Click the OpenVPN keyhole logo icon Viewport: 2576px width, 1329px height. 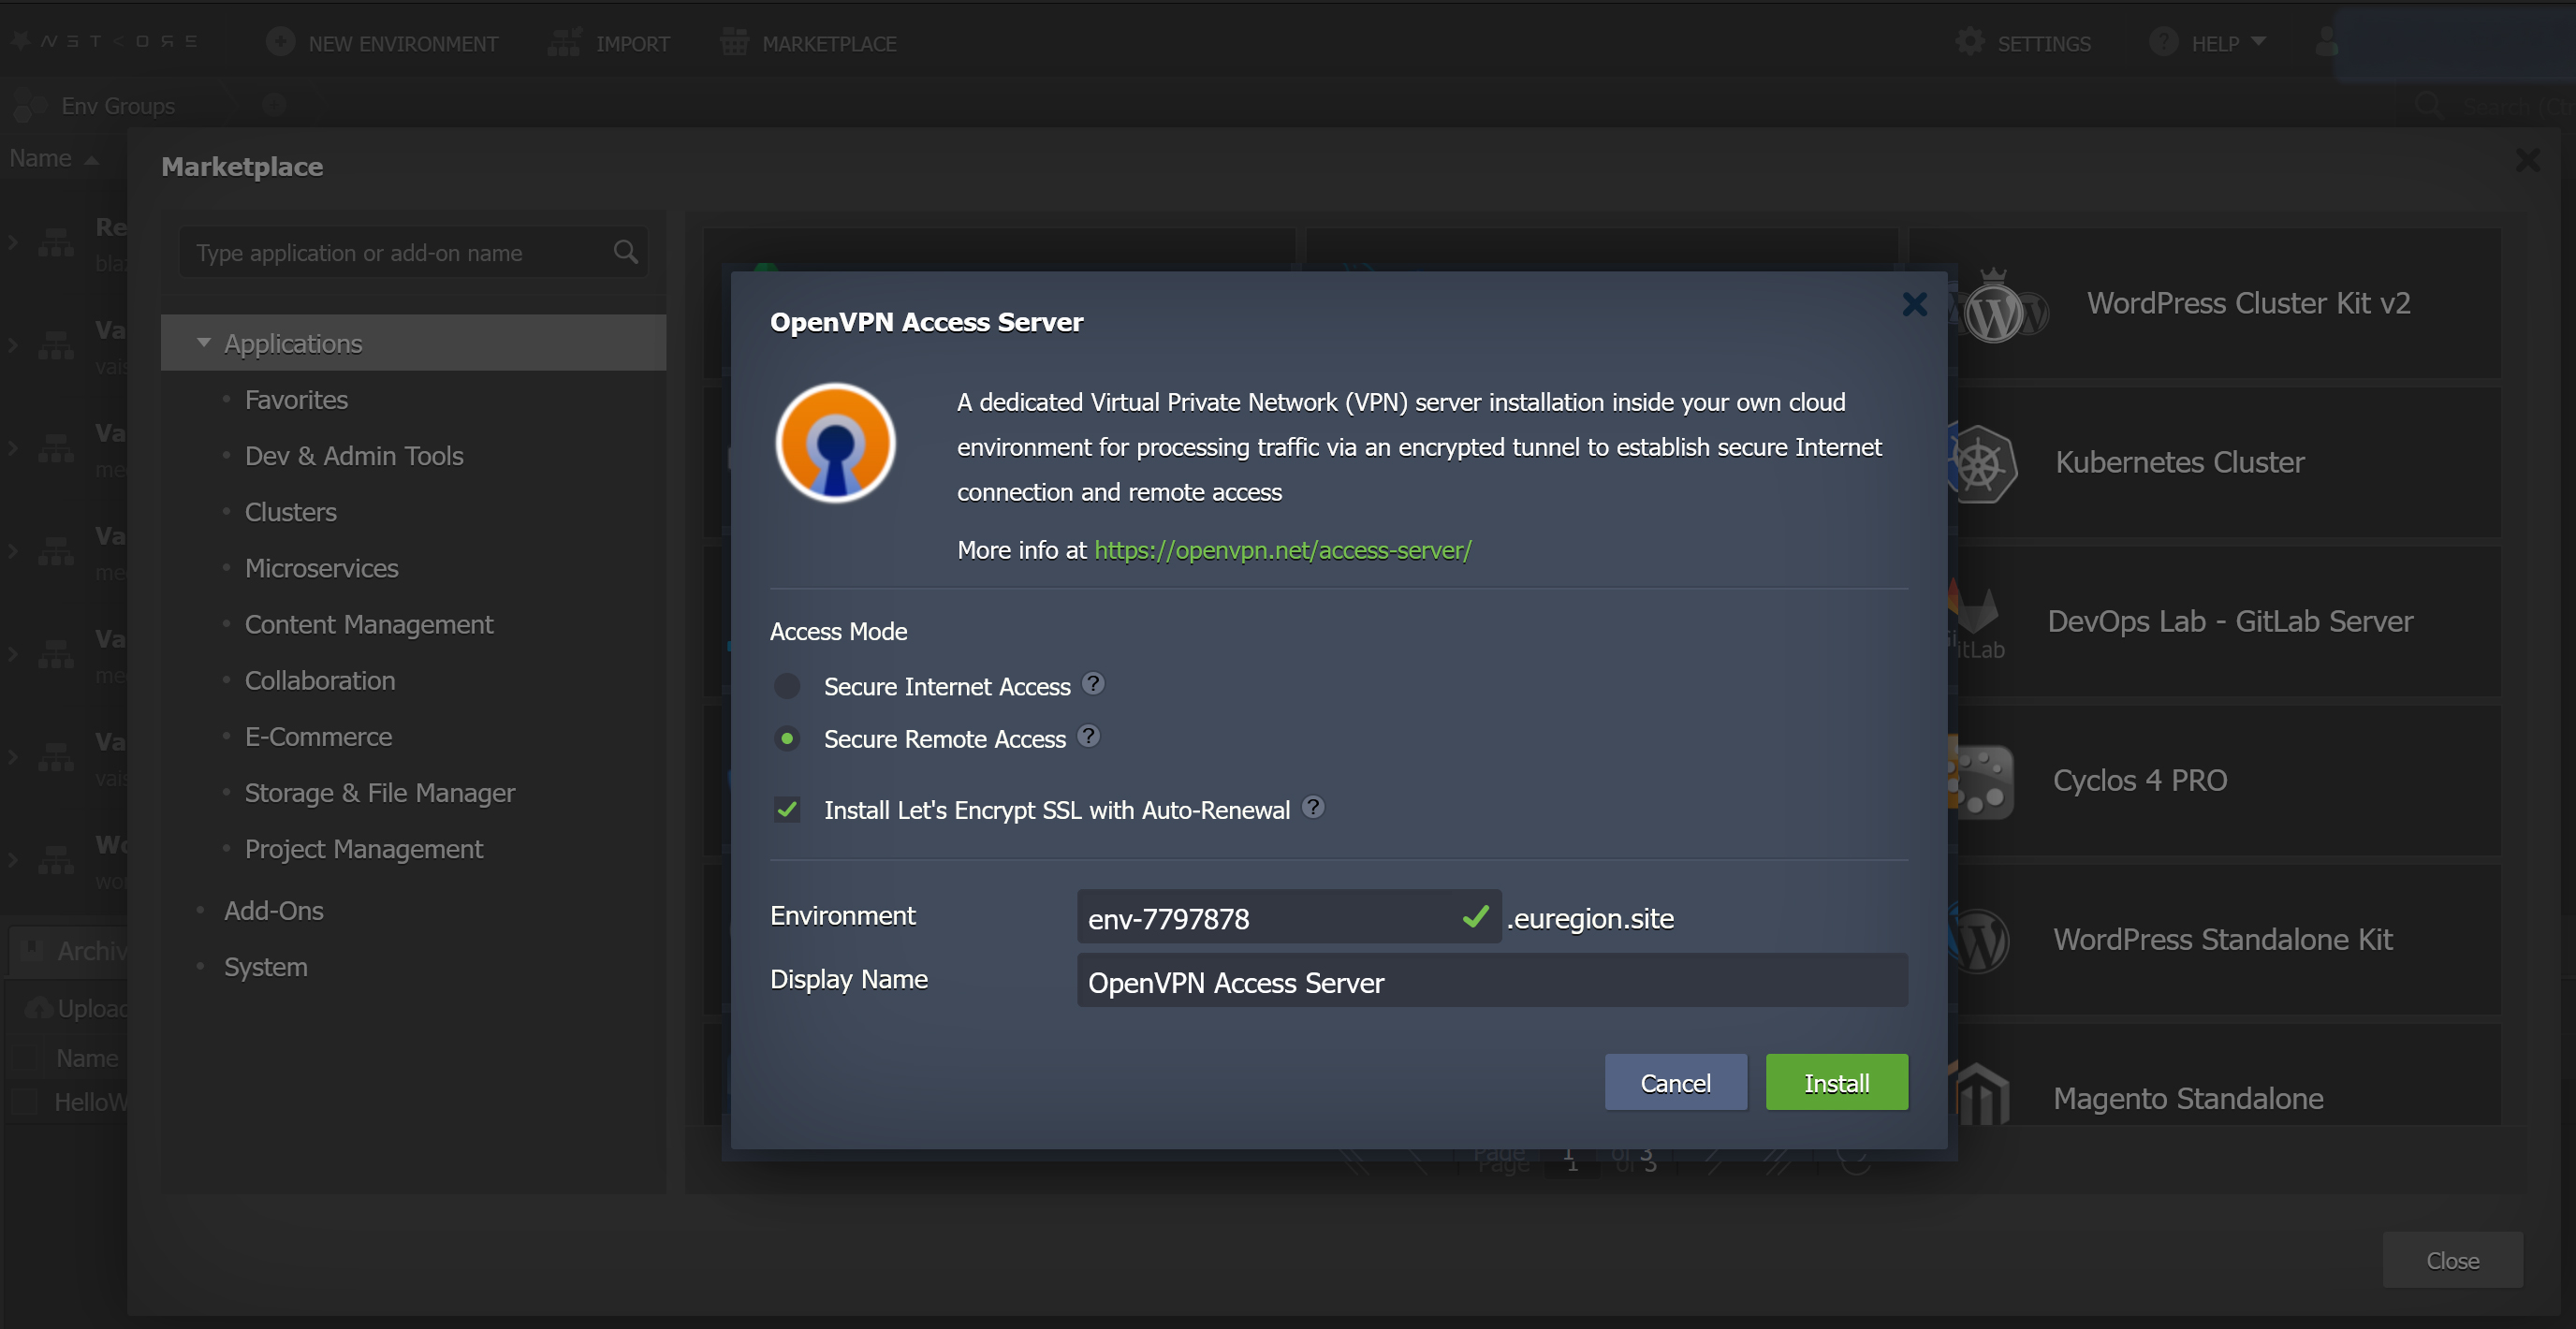pos(835,443)
